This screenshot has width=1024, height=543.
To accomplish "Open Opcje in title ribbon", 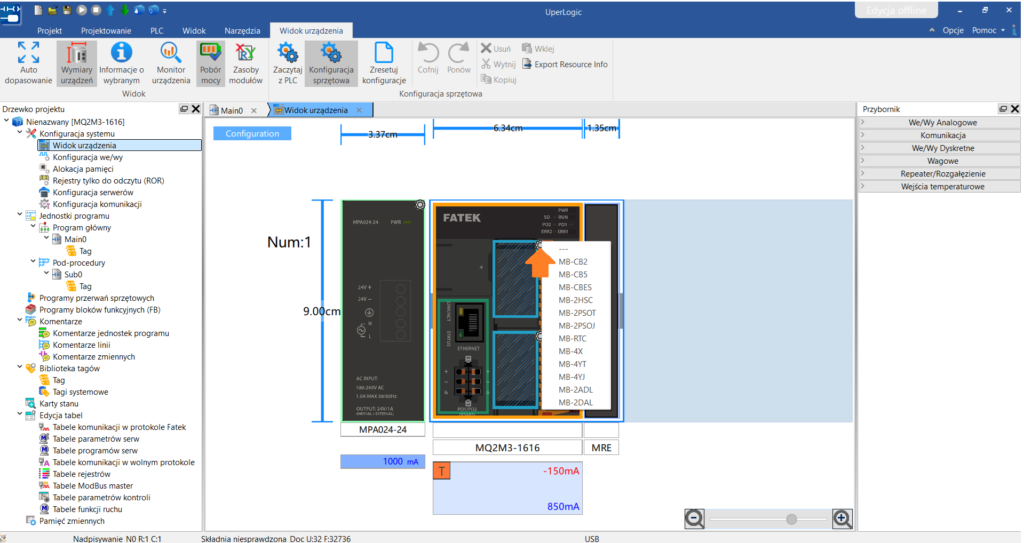I will [953, 30].
